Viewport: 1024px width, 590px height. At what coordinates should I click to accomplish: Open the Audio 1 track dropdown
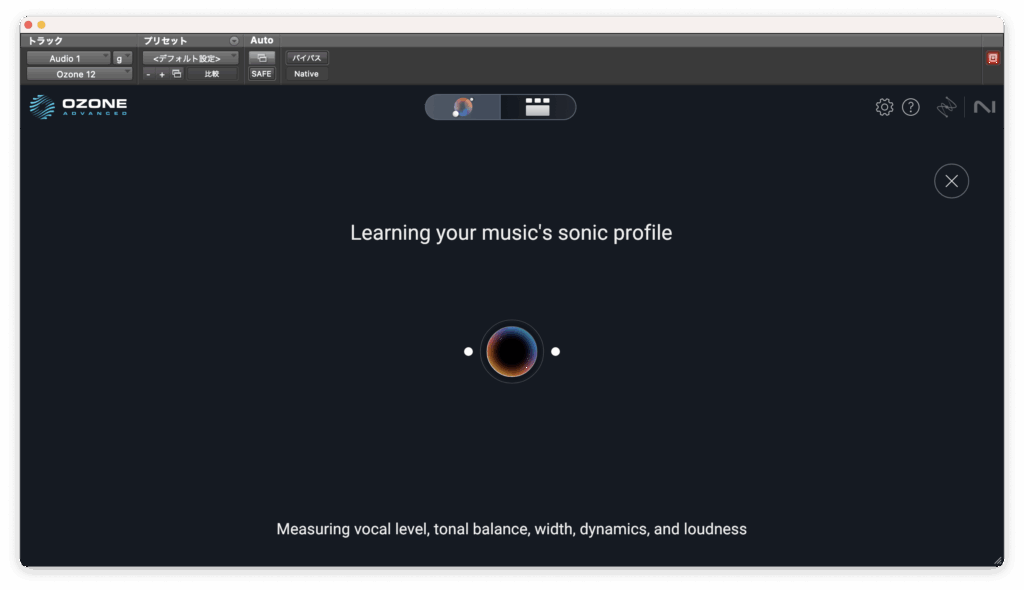67,58
